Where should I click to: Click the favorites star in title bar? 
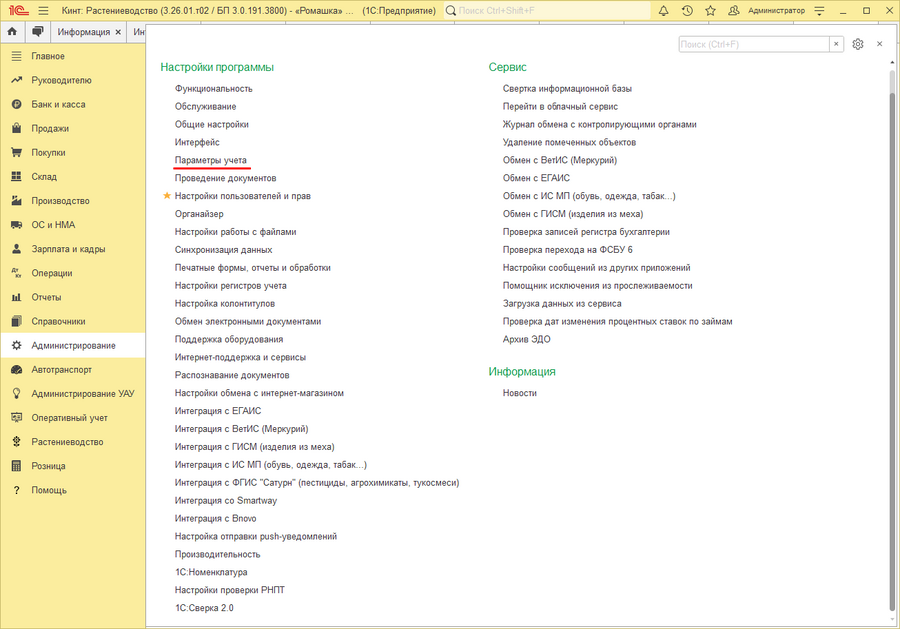[710, 10]
